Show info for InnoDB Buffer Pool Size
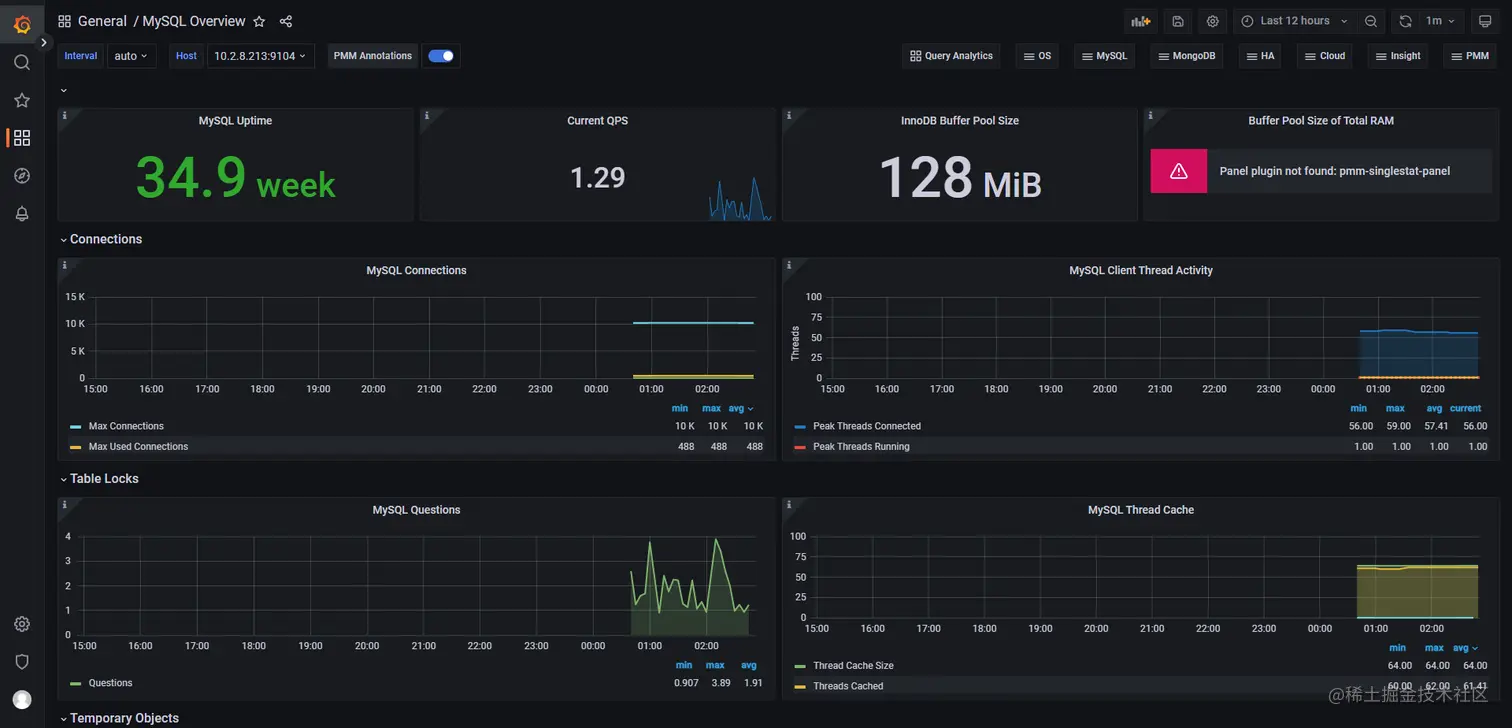 (x=789, y=115)
